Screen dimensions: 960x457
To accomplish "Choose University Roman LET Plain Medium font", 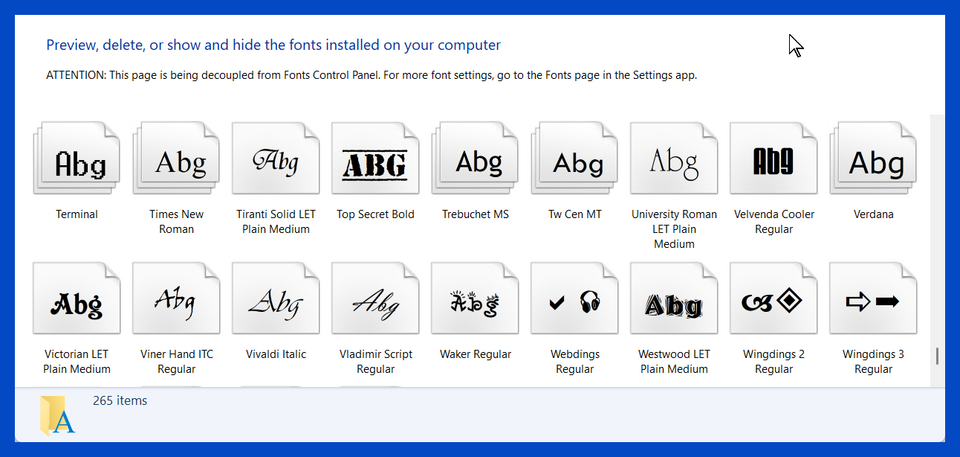I will click(x=674, y=160).
